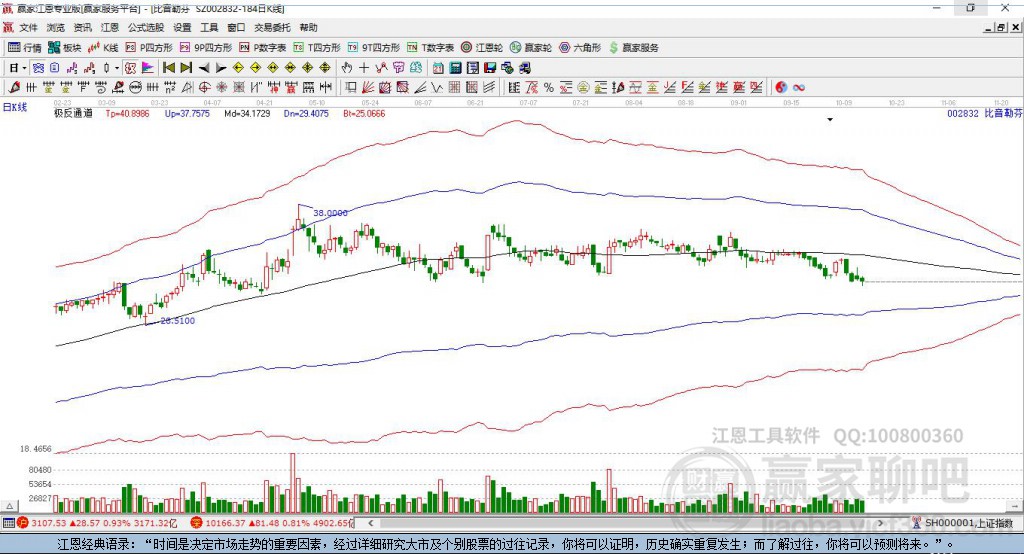Select the red pencil drawing tool
The width and height of the screenshot is (1024, 554).
pyautogui.click(x=14, y=88)
